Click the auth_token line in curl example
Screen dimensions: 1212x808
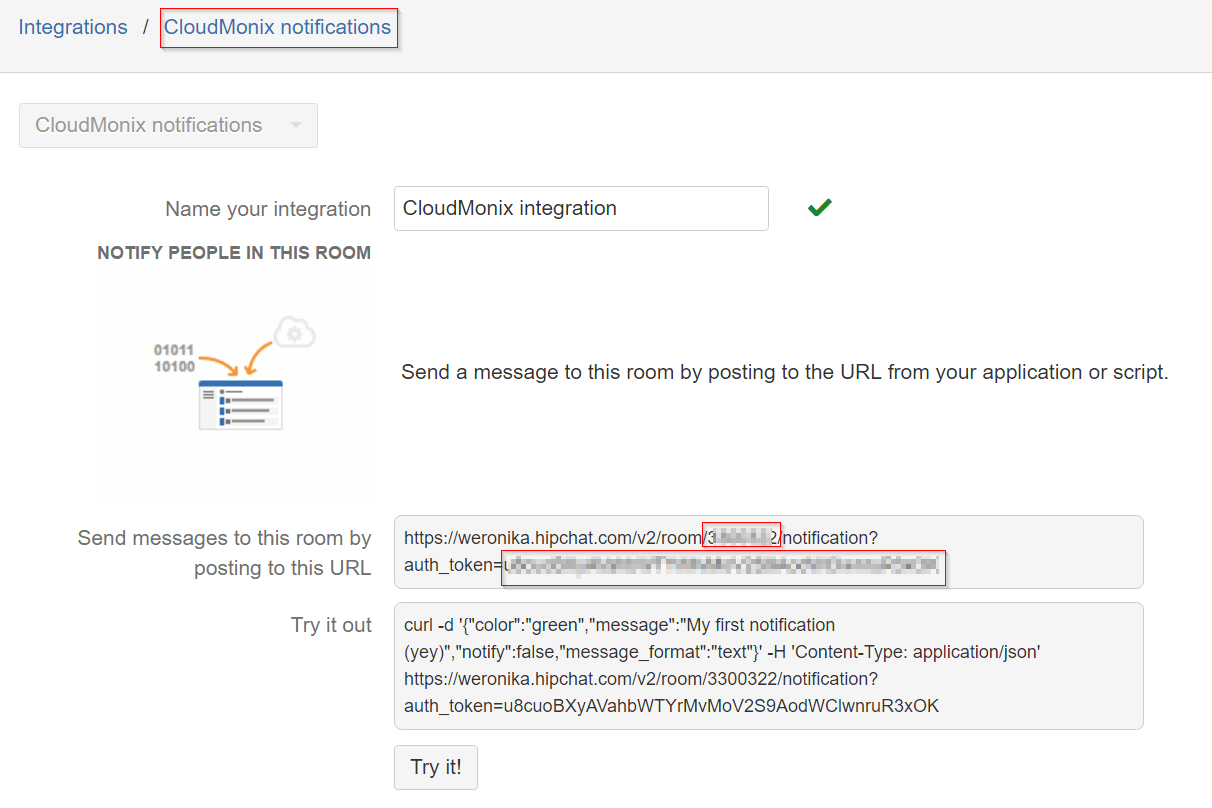[x=671, y=706]
